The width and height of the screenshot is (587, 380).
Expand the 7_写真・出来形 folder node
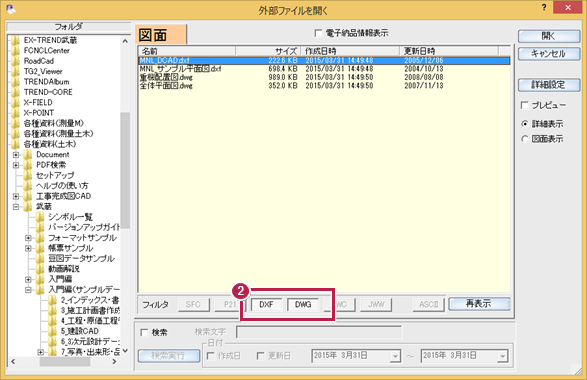click(40, 352)
